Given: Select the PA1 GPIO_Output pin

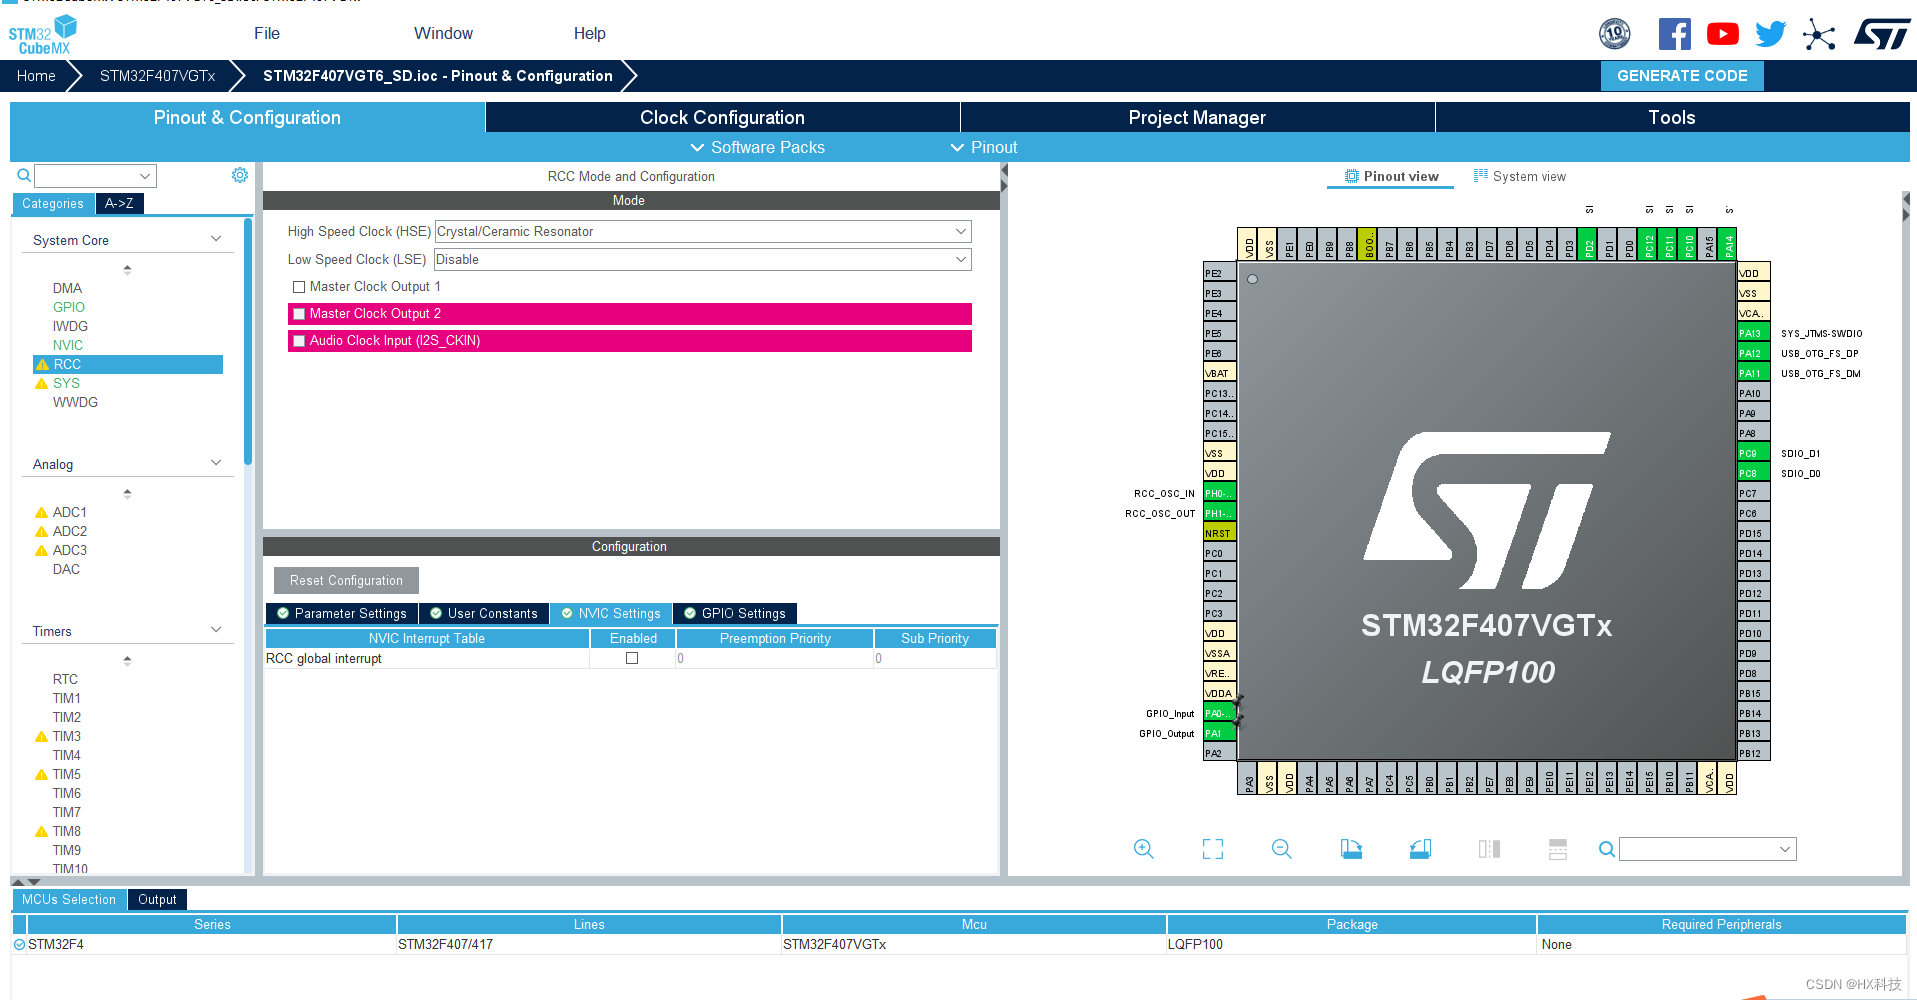Looking at the screenshot, I should click(1219, 733).
